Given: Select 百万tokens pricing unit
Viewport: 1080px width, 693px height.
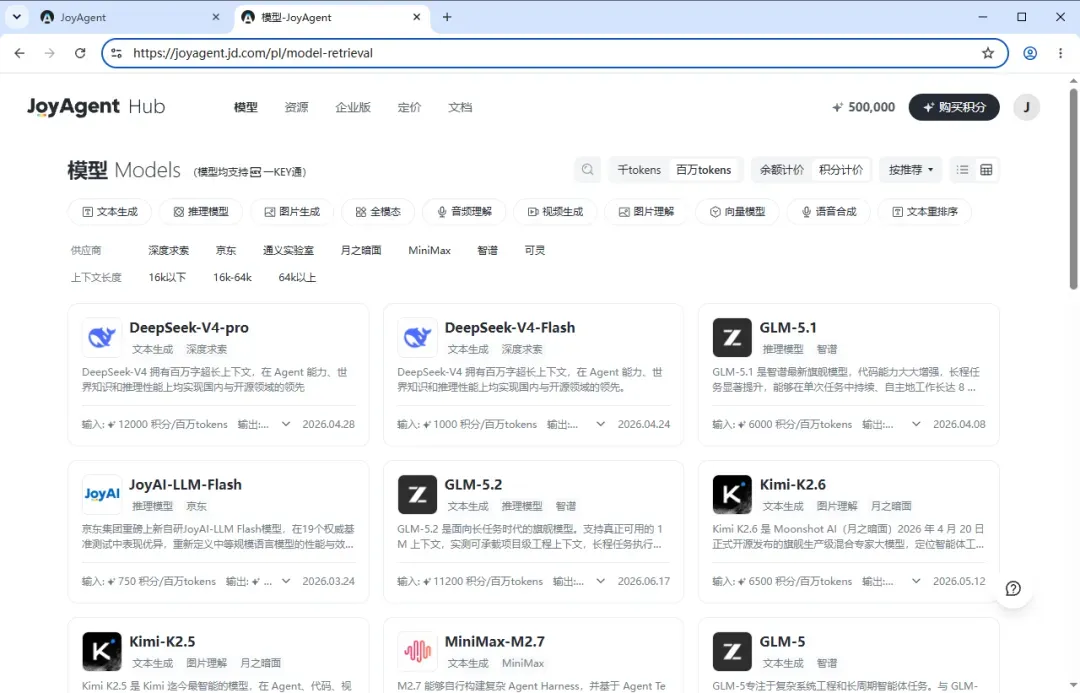Looking at the screenshot, I should [703, 169].
